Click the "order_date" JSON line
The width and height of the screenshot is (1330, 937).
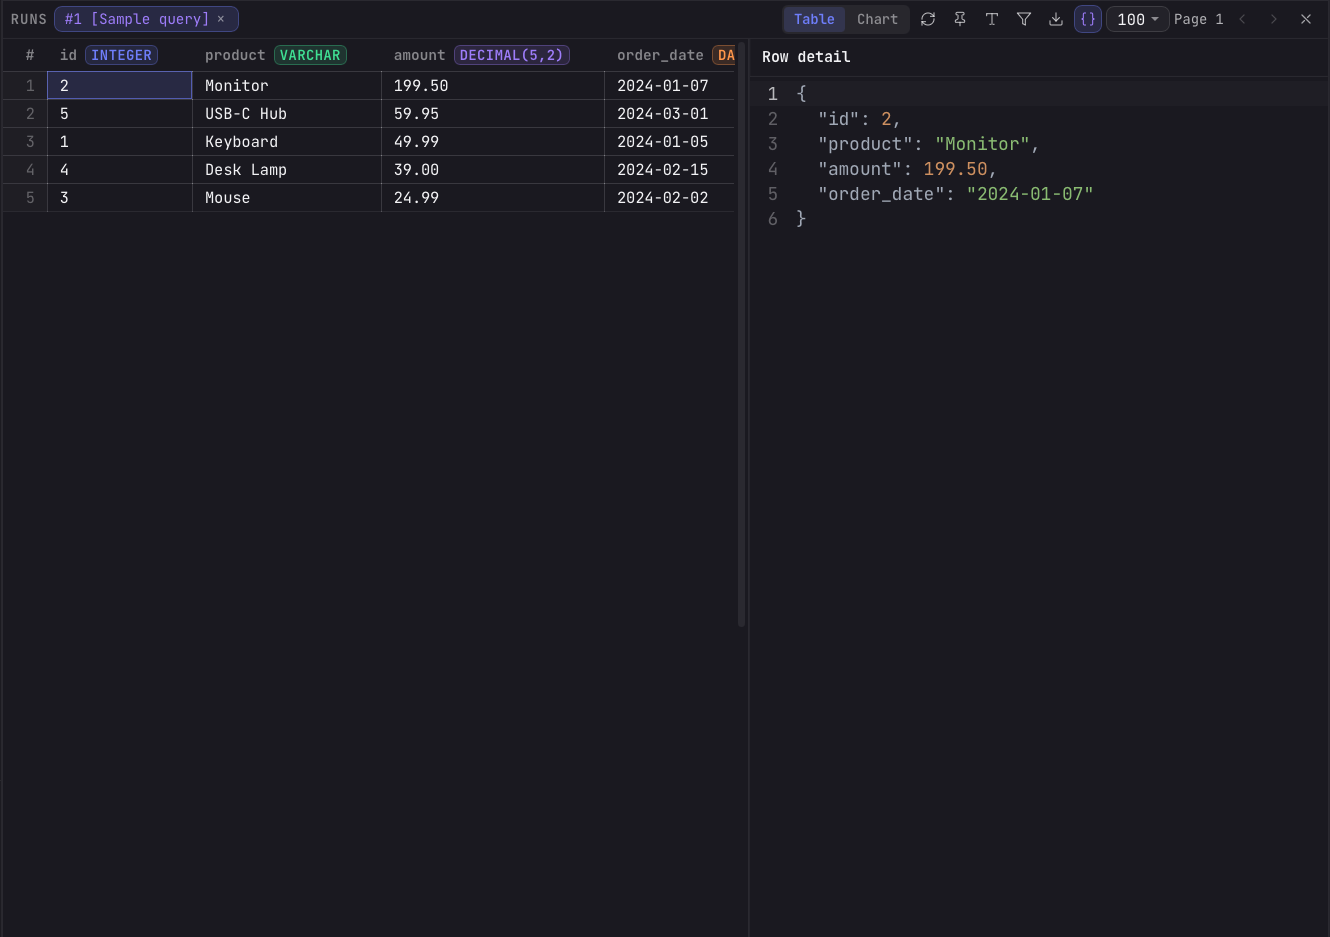955,194
